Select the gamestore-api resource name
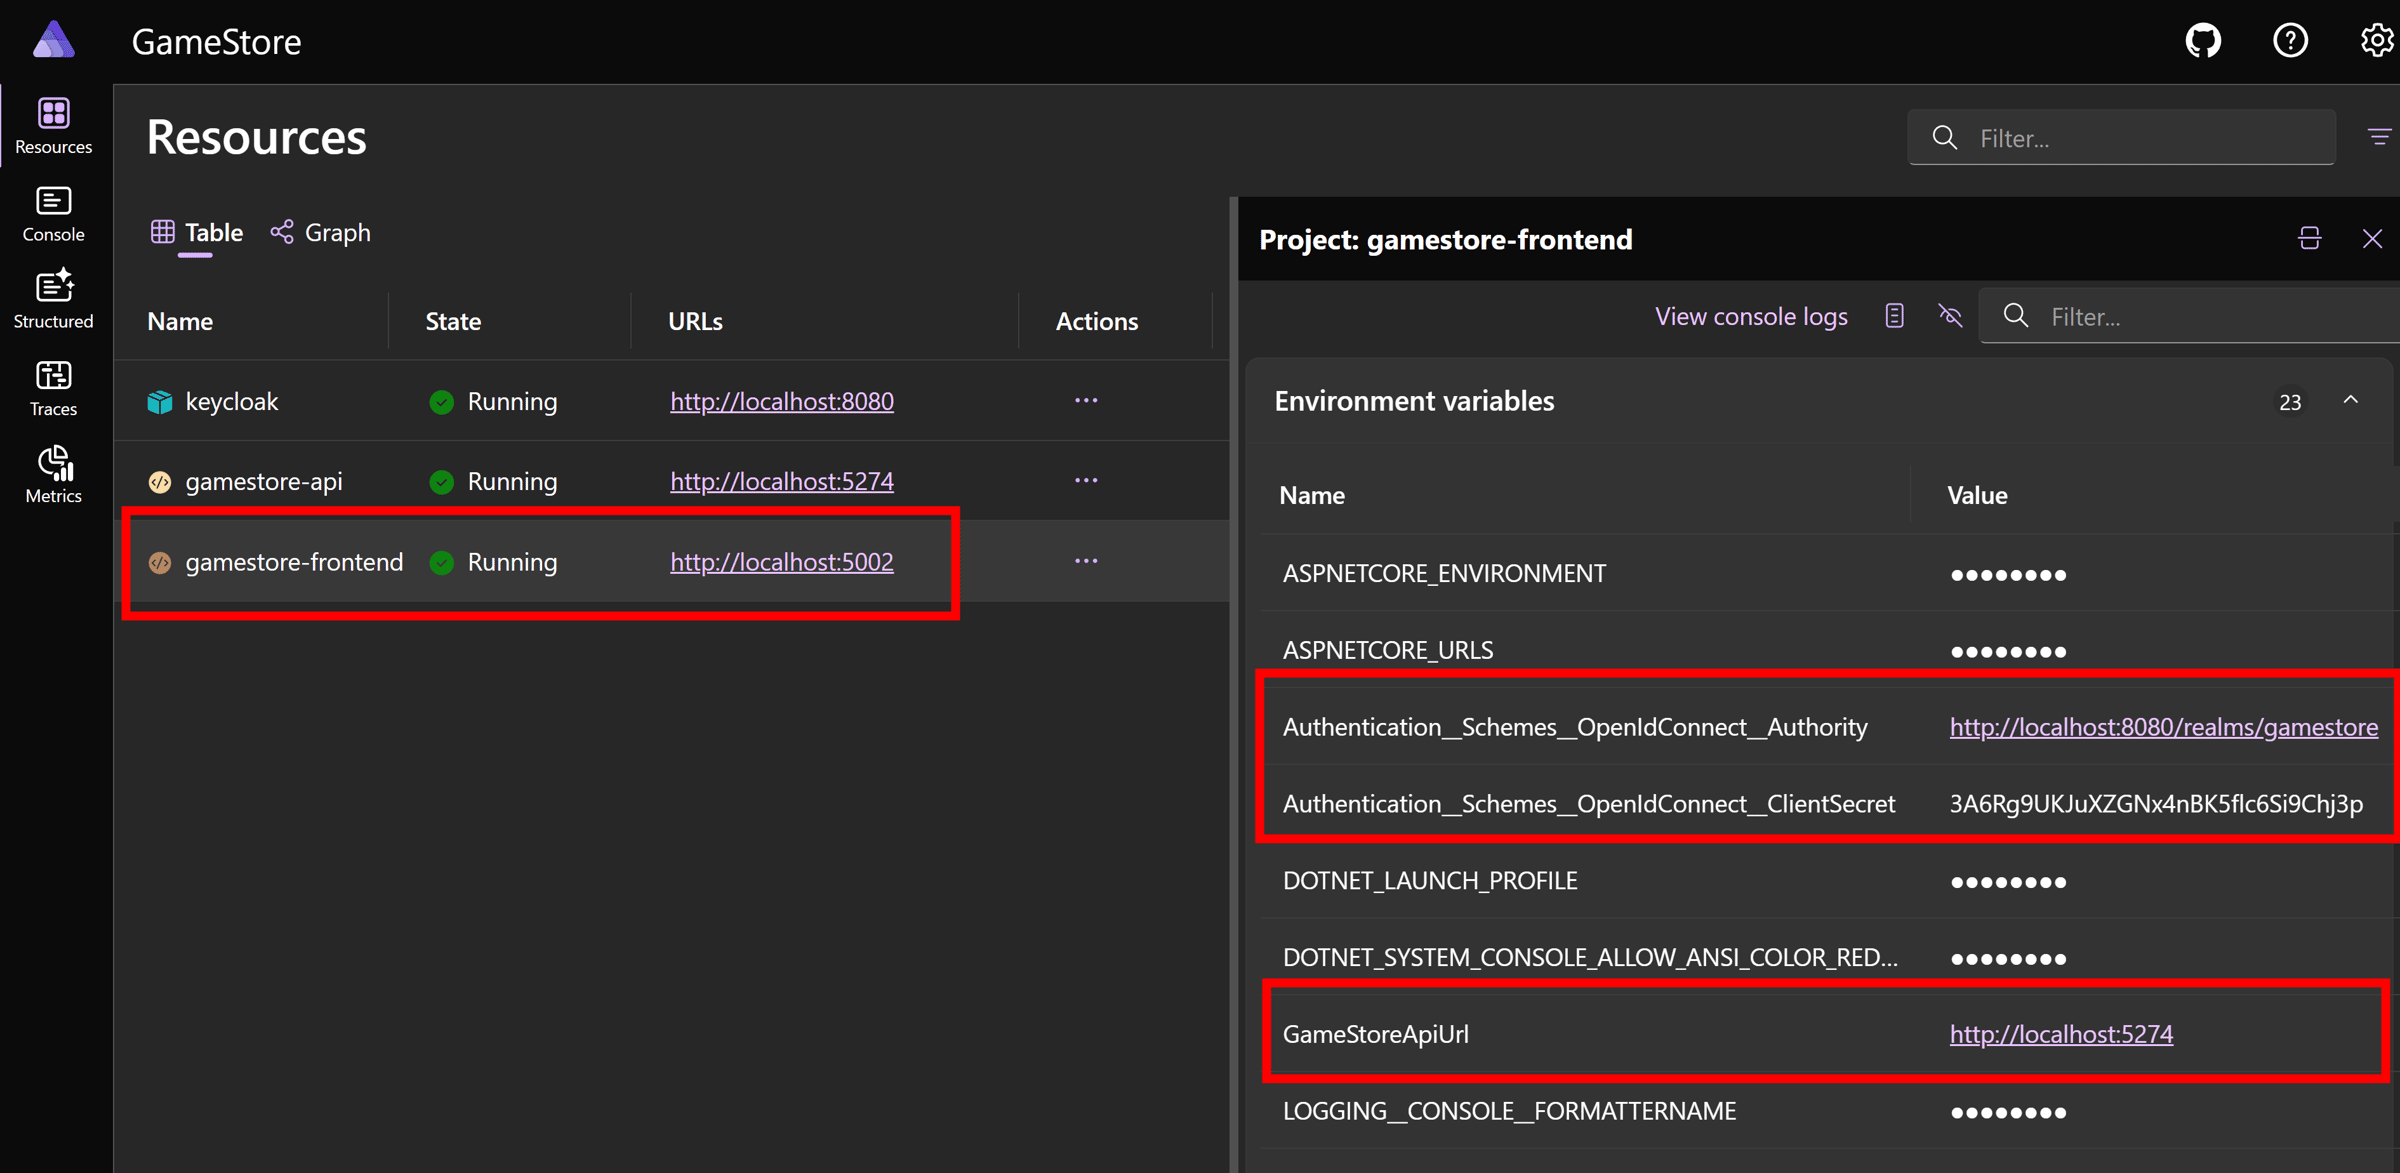The height and width of the screenshot is (1173, 2400). point(264,482)
